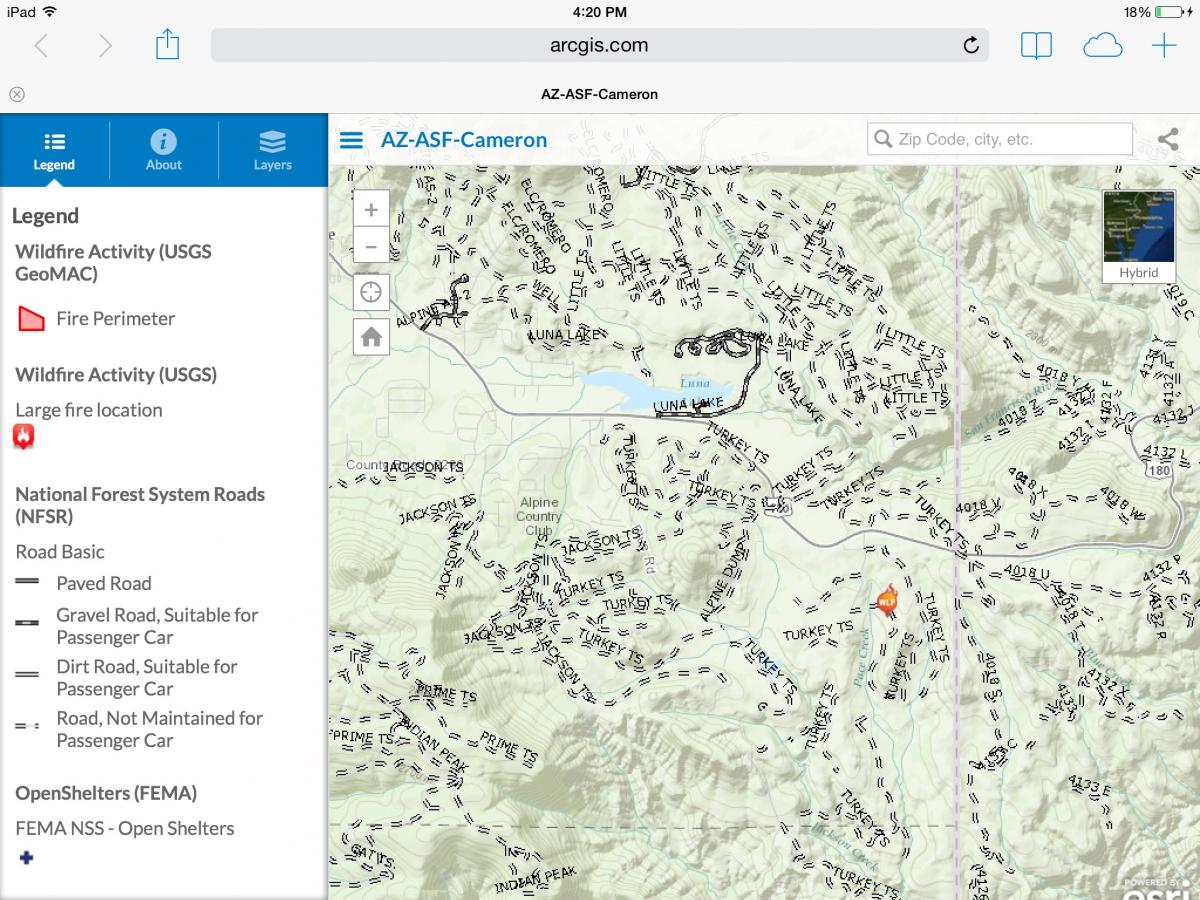This screenshot has width=1200, height=900.
Task: Click the Not Maintained road legend symbol
Action: pyautogui.click(x=28, y=726)
